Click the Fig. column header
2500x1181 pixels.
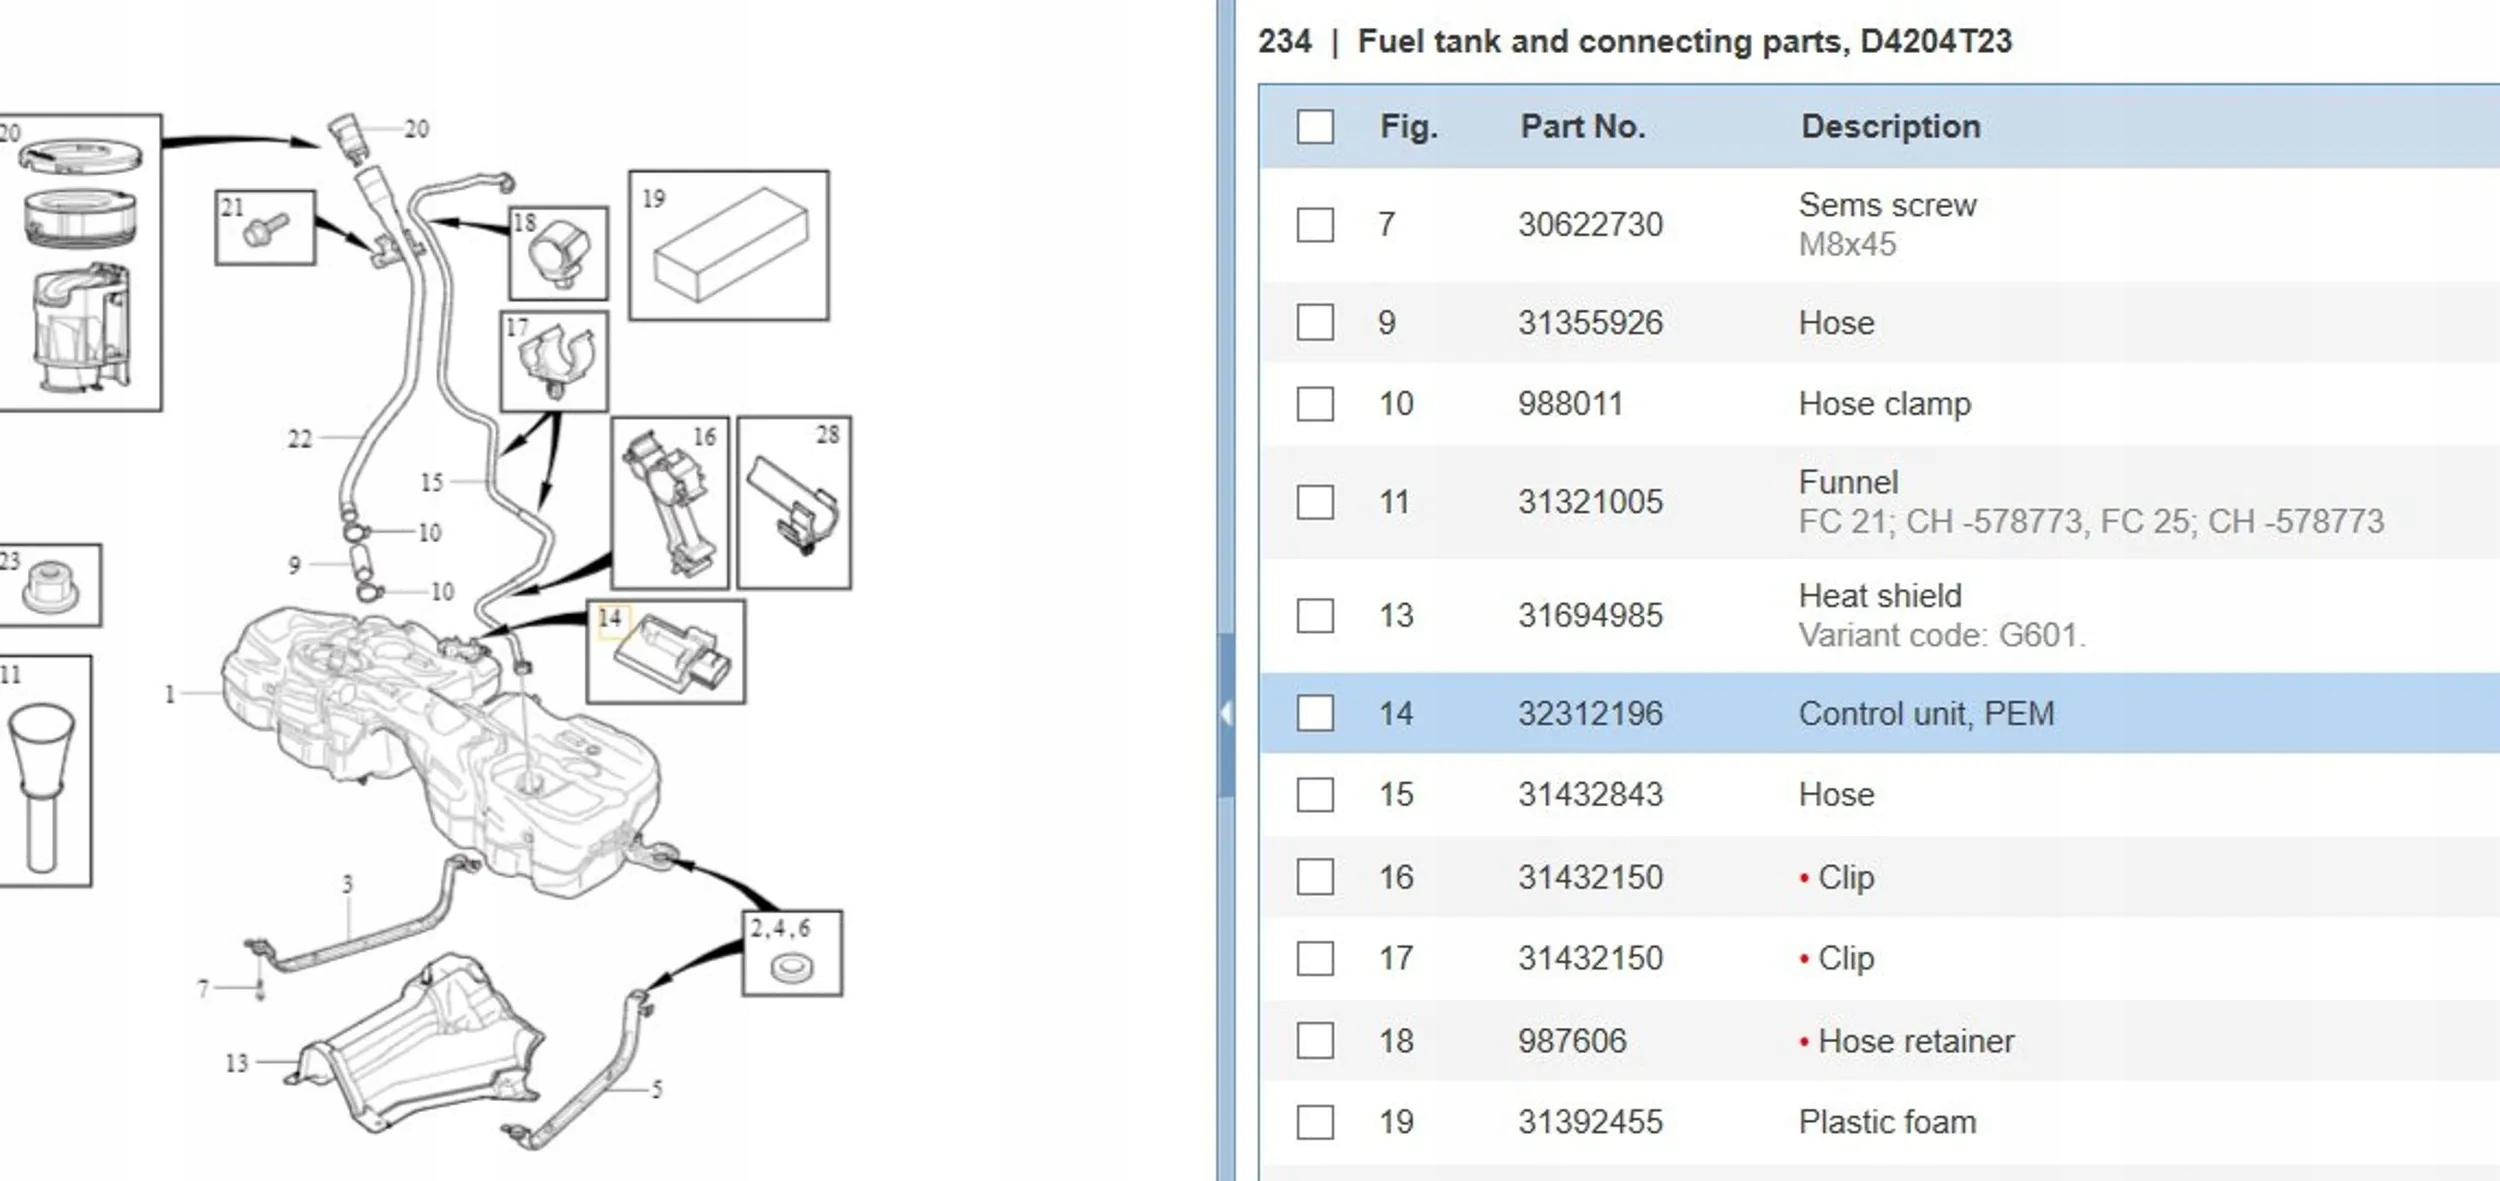pyautogui.click(x=1408, y=127)
